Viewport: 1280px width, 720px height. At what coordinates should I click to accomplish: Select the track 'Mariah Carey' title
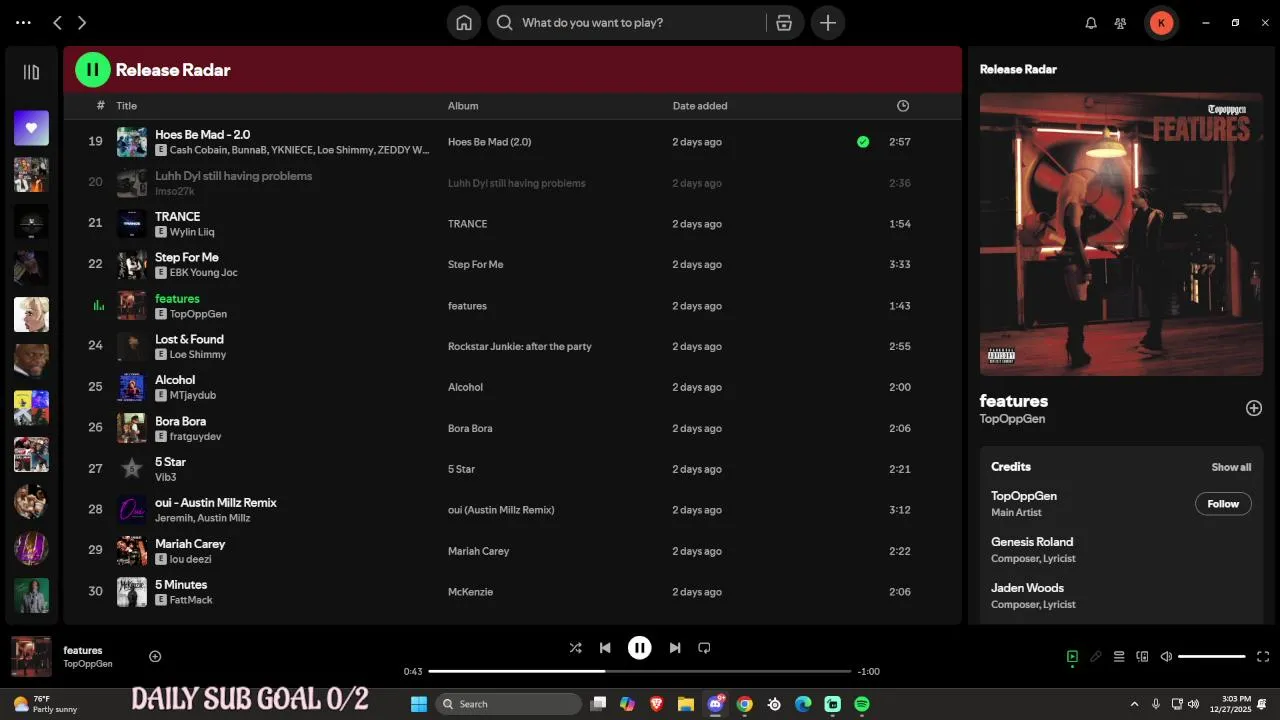click(x=190, y=544)
